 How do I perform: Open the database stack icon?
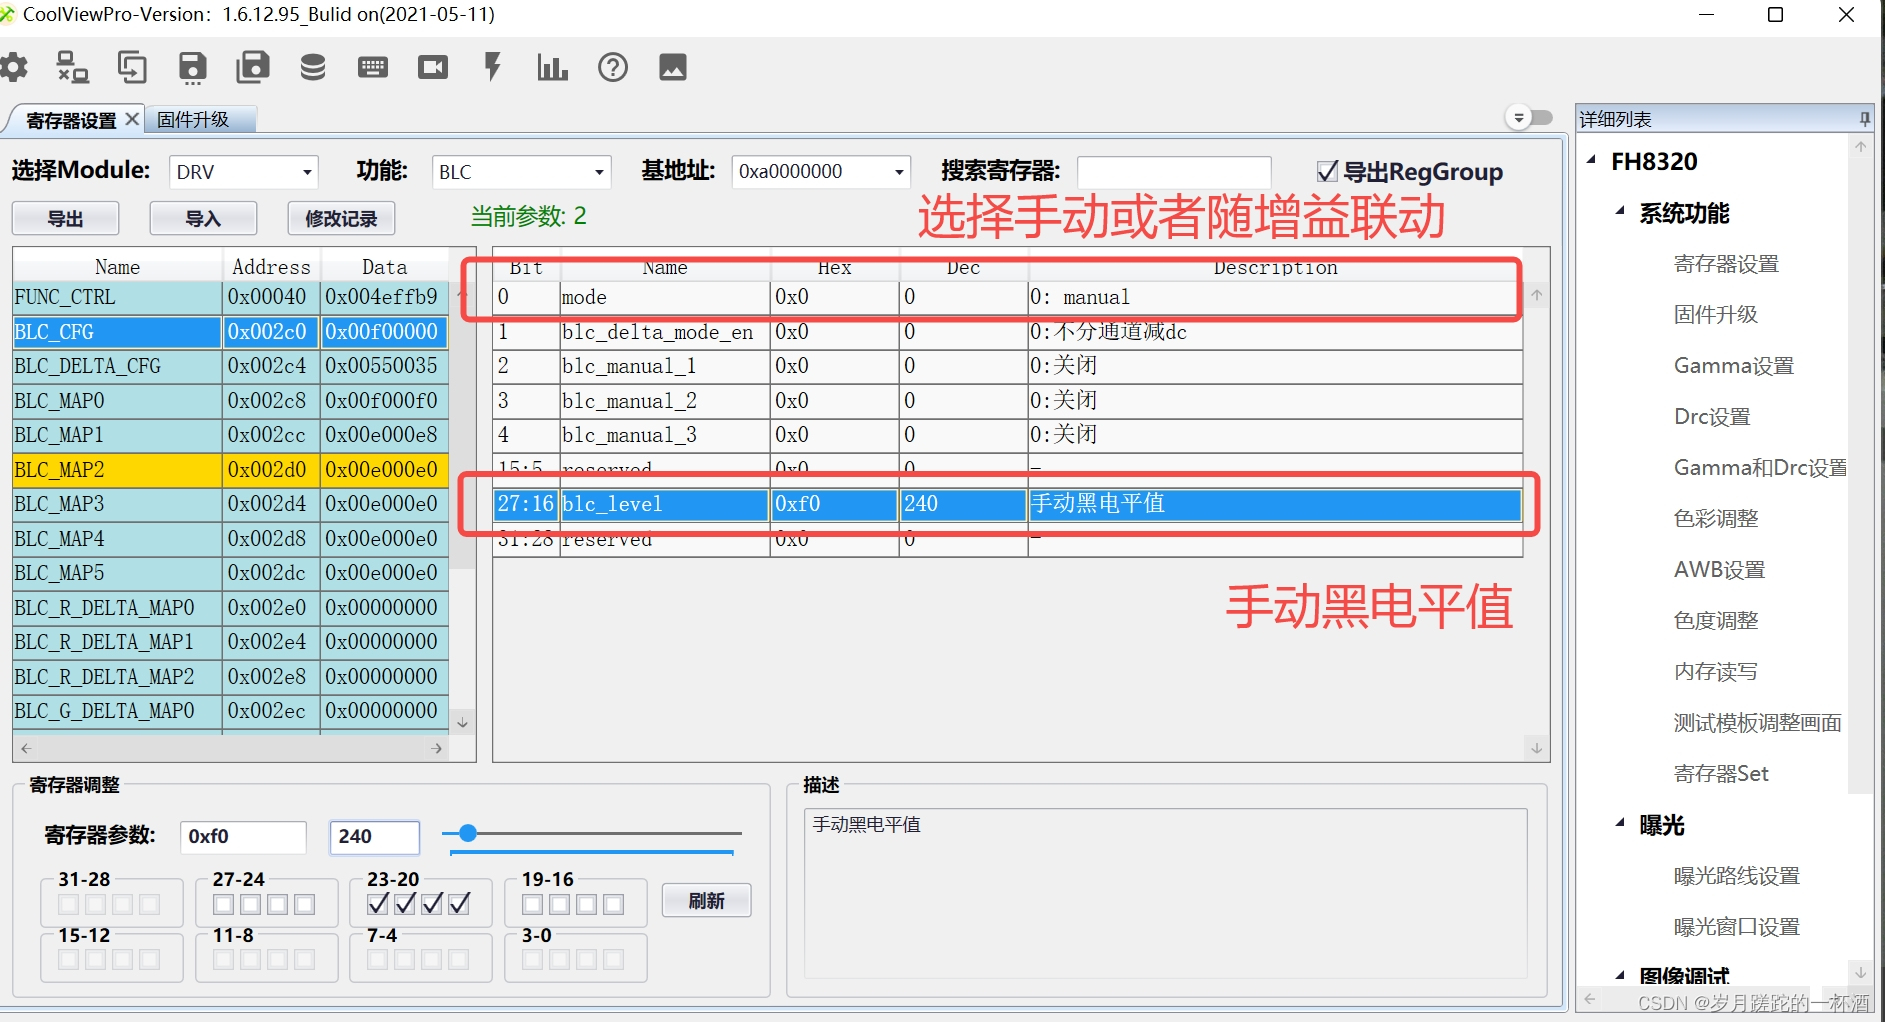(313, 68)
